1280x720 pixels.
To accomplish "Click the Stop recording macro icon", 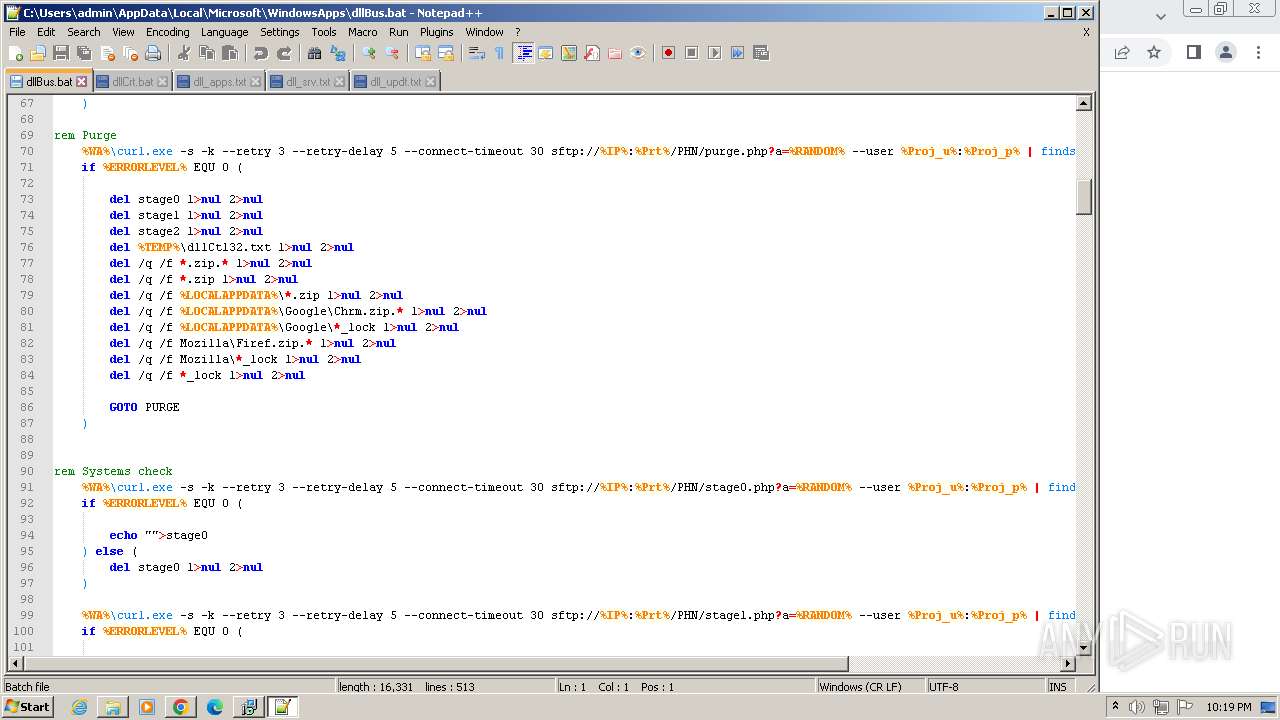I will tap(691, 53).
